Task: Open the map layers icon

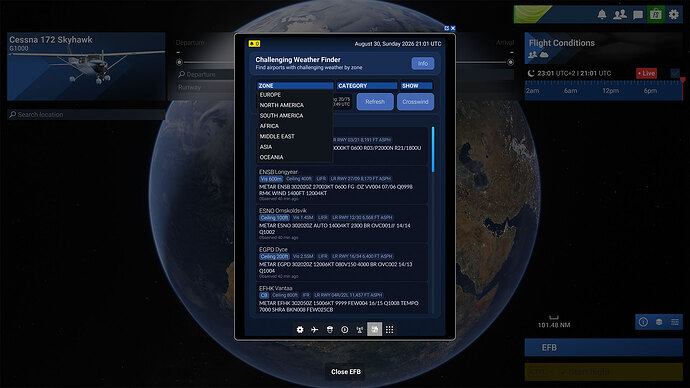Action: pyautogui.click(x=659, y=322)
